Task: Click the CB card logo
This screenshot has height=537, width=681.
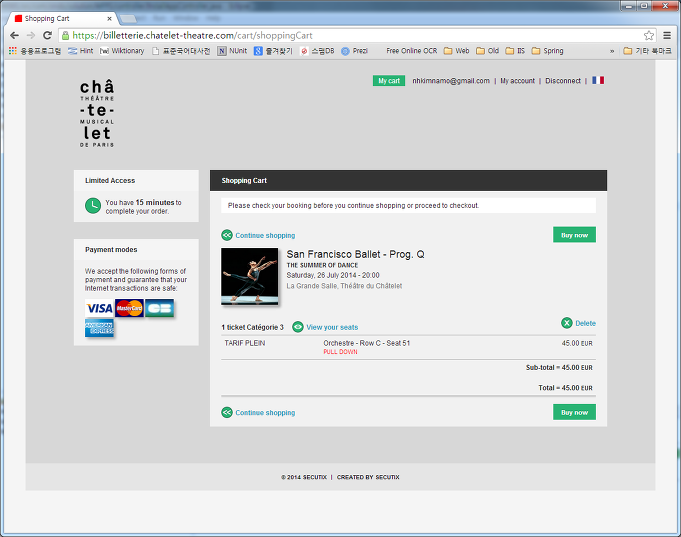Action: 159,308
